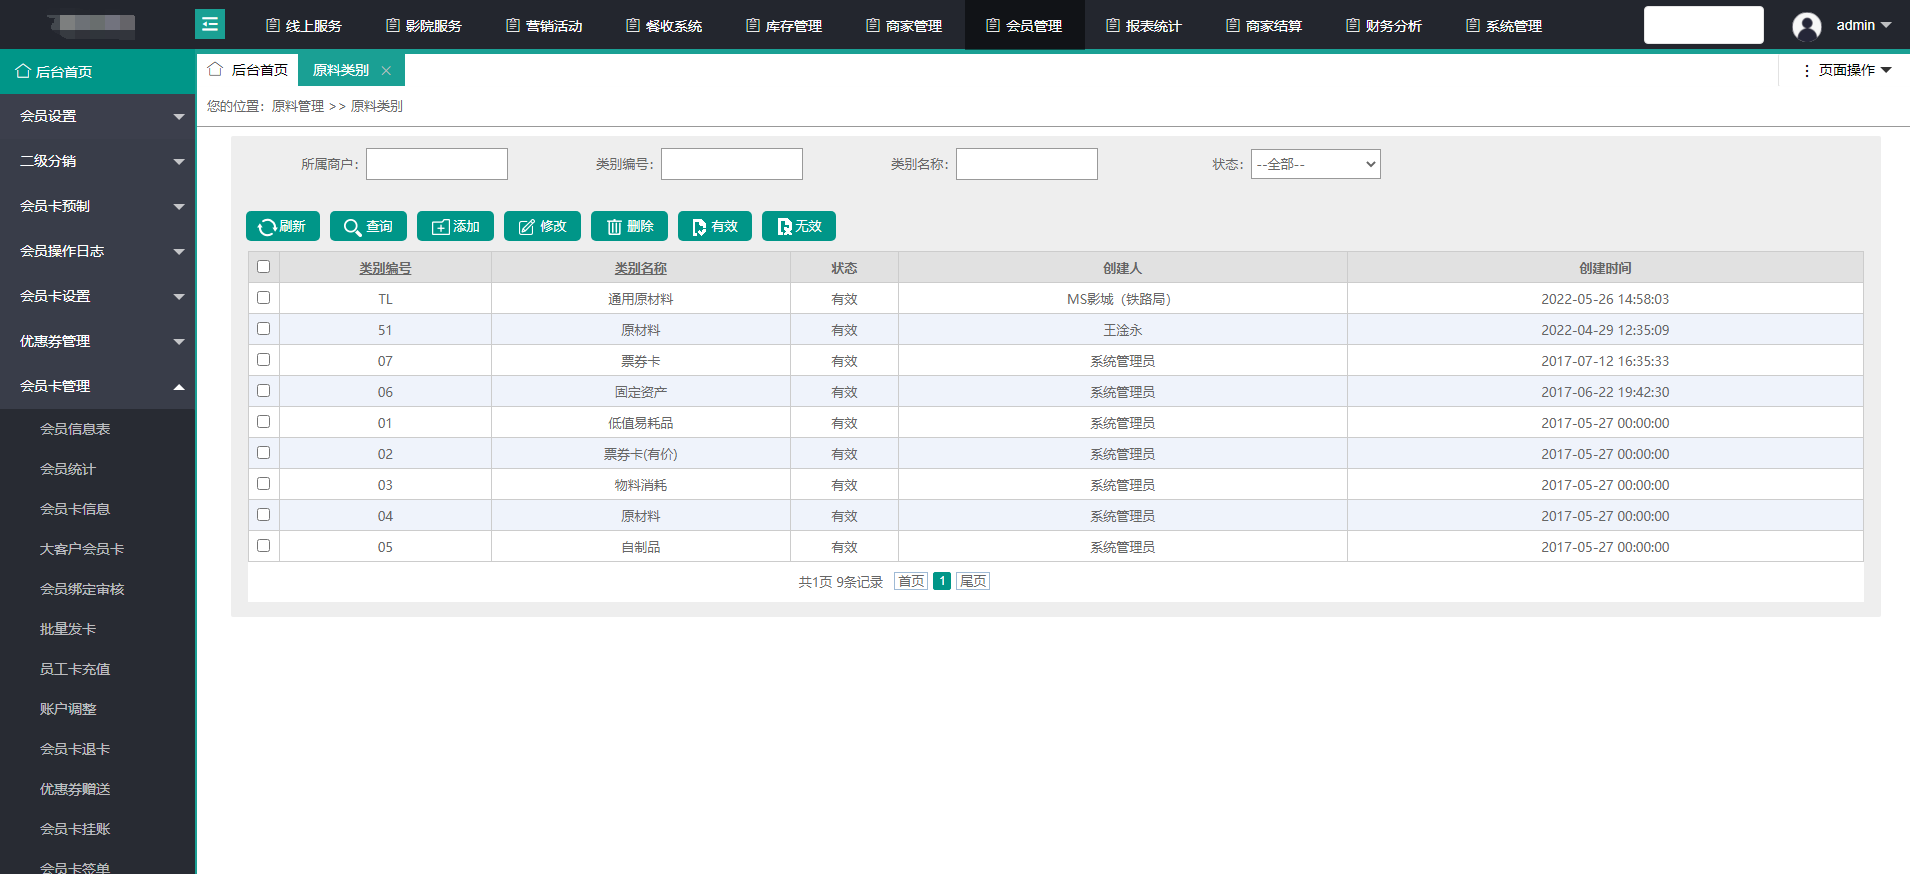The height and width of the screenshot is (874, 1910).
Task: Click the home icon in sidebar 后台首页
Action: 23,71
